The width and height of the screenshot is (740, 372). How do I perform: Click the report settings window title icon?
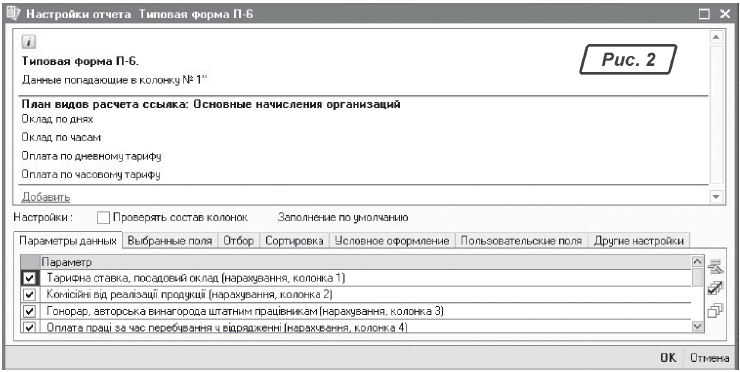click(13, 14)
